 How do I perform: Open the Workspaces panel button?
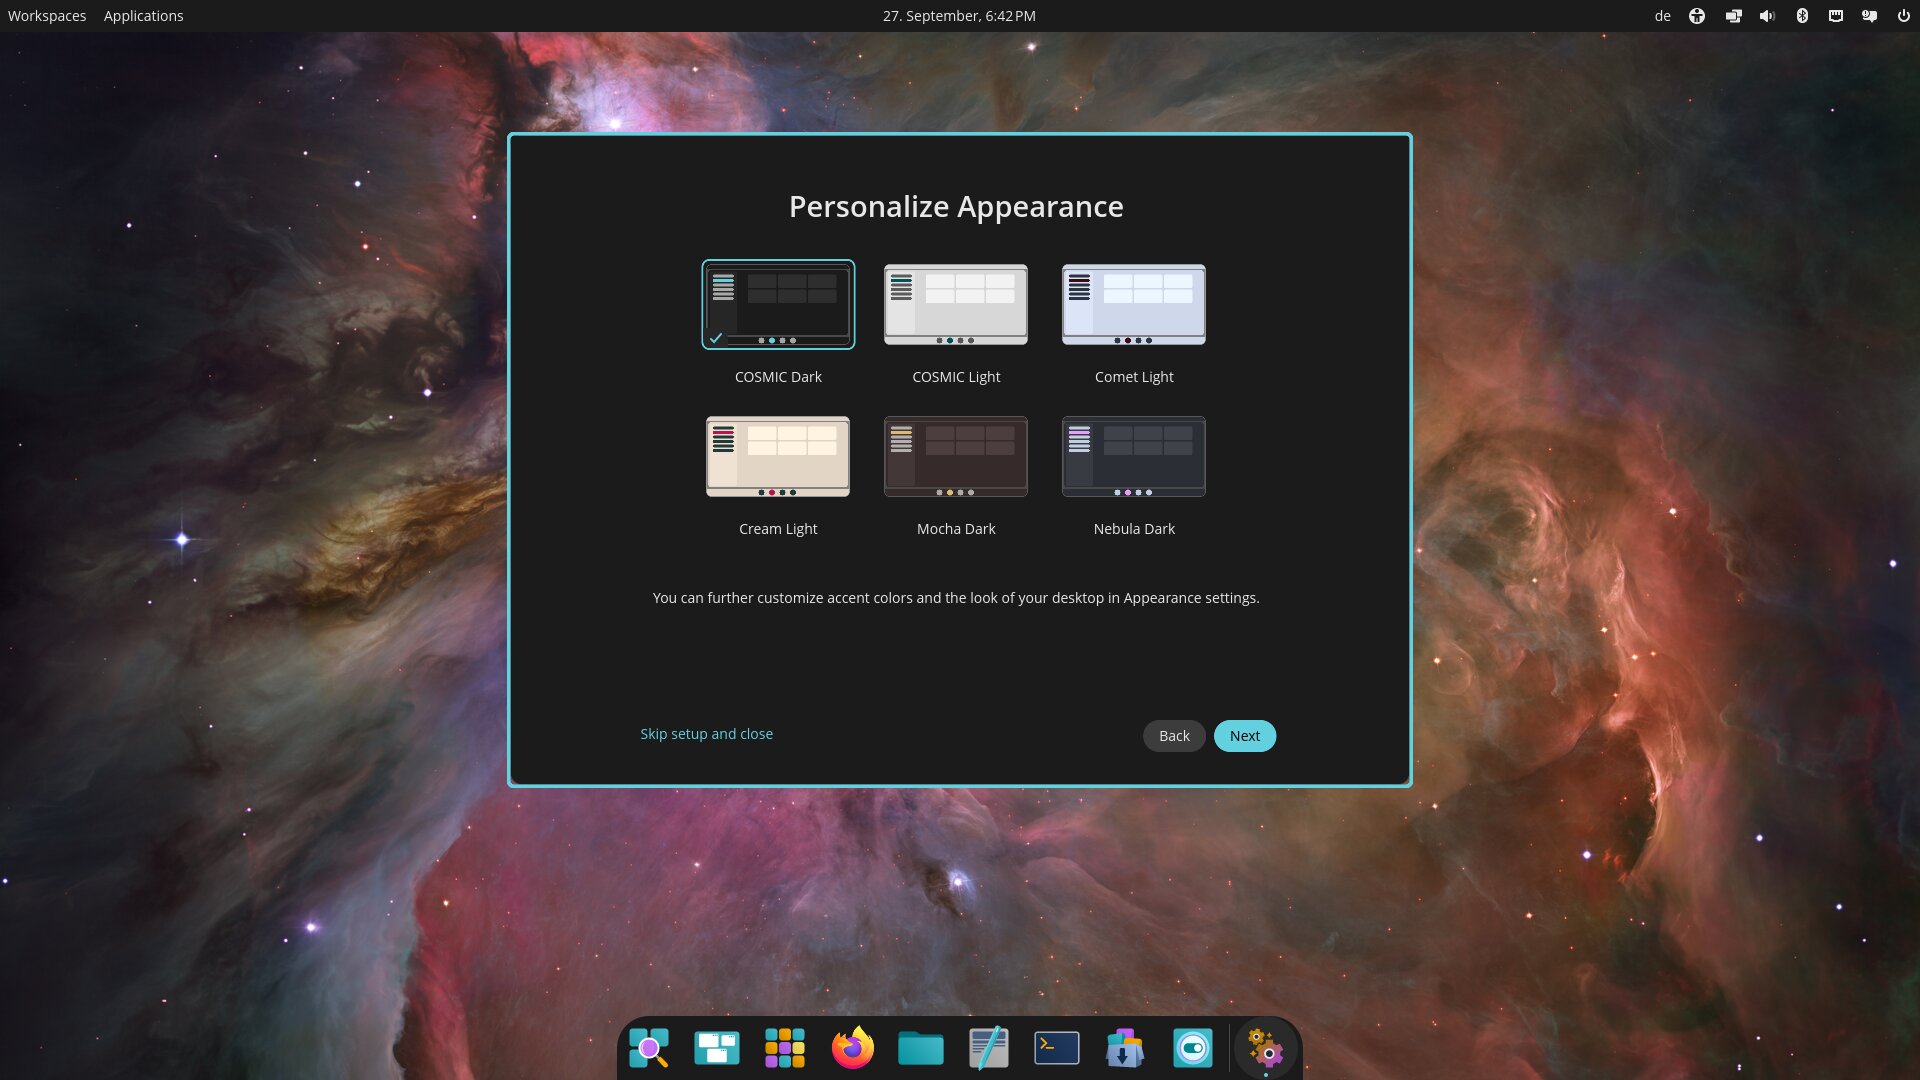click(x=47, y=16)
